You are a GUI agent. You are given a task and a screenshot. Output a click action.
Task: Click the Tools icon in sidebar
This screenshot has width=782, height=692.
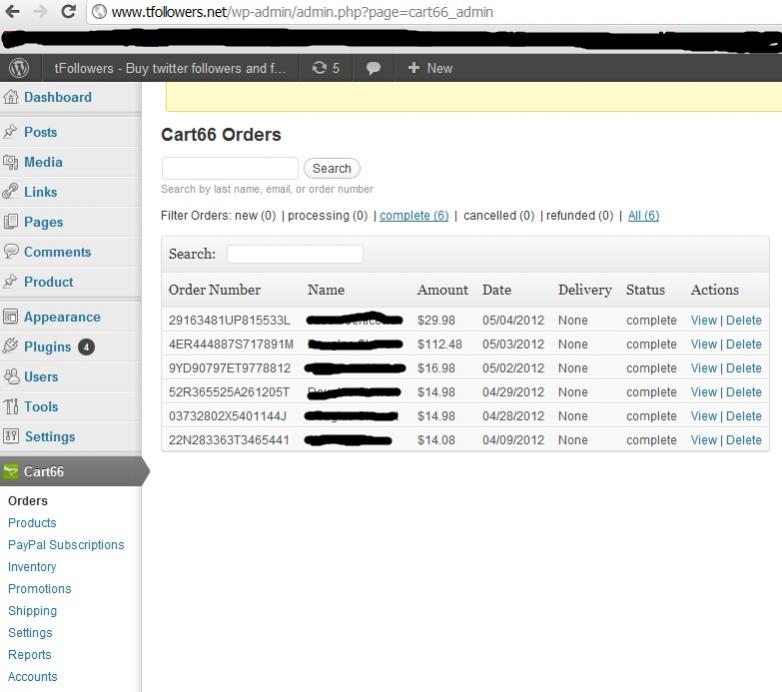click(x=10, y=406)
